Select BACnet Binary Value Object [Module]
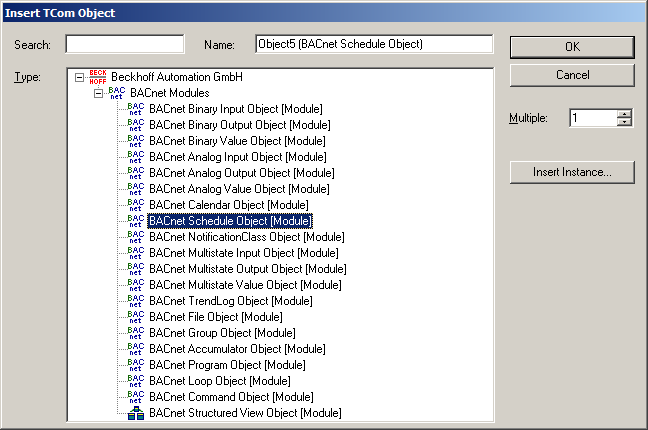The image size is (648, 430). coord(237,141)
